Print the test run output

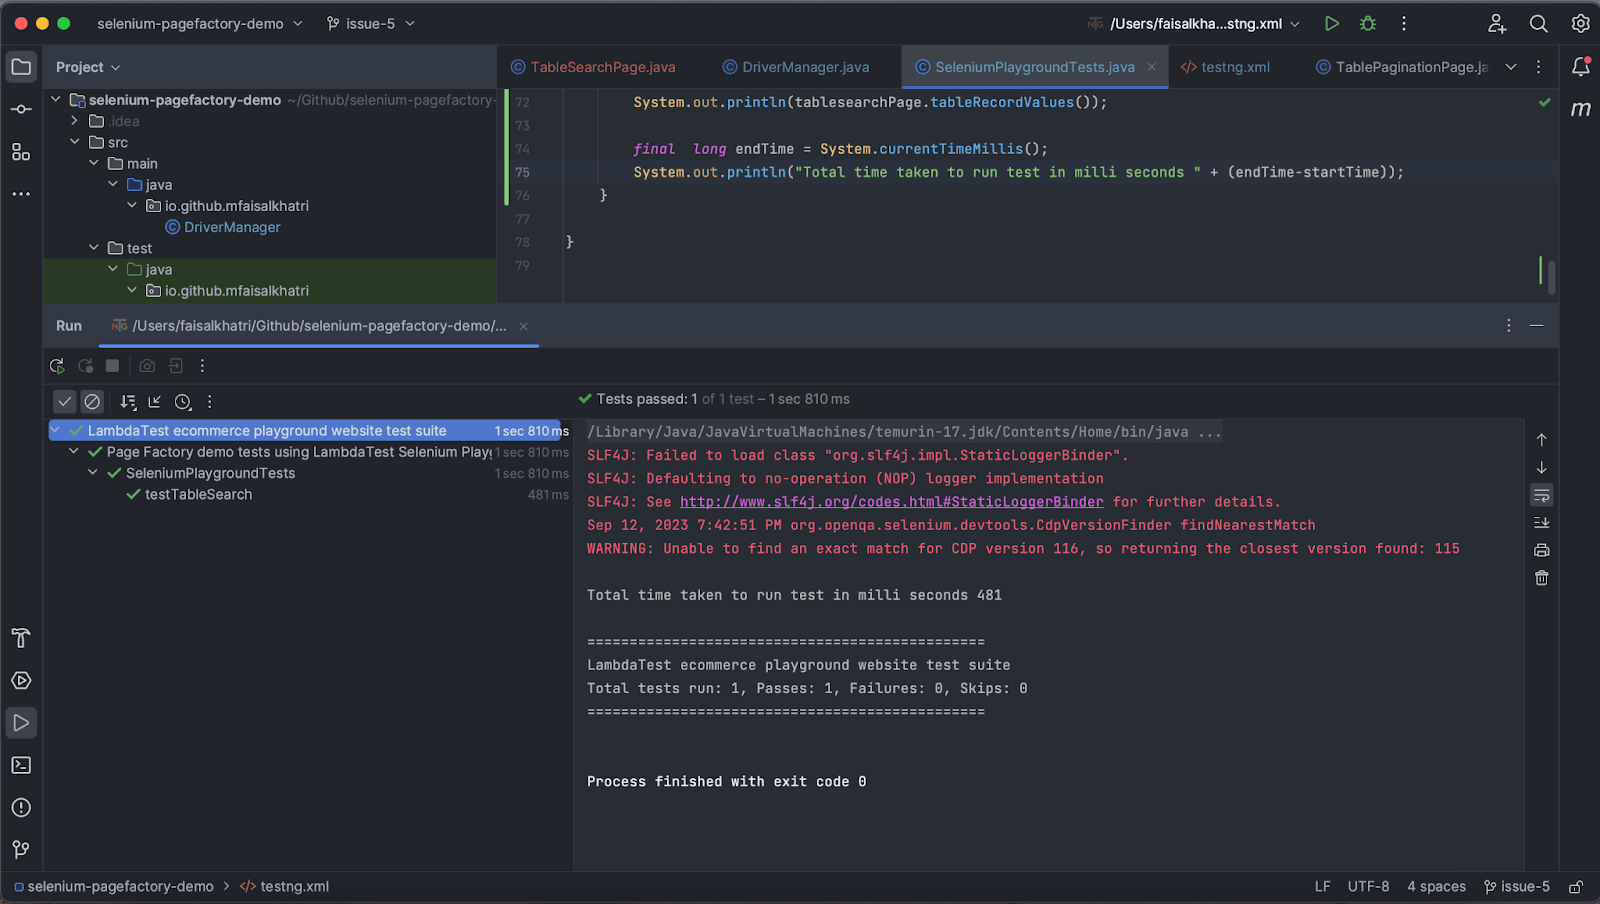tap(1541, 549)
